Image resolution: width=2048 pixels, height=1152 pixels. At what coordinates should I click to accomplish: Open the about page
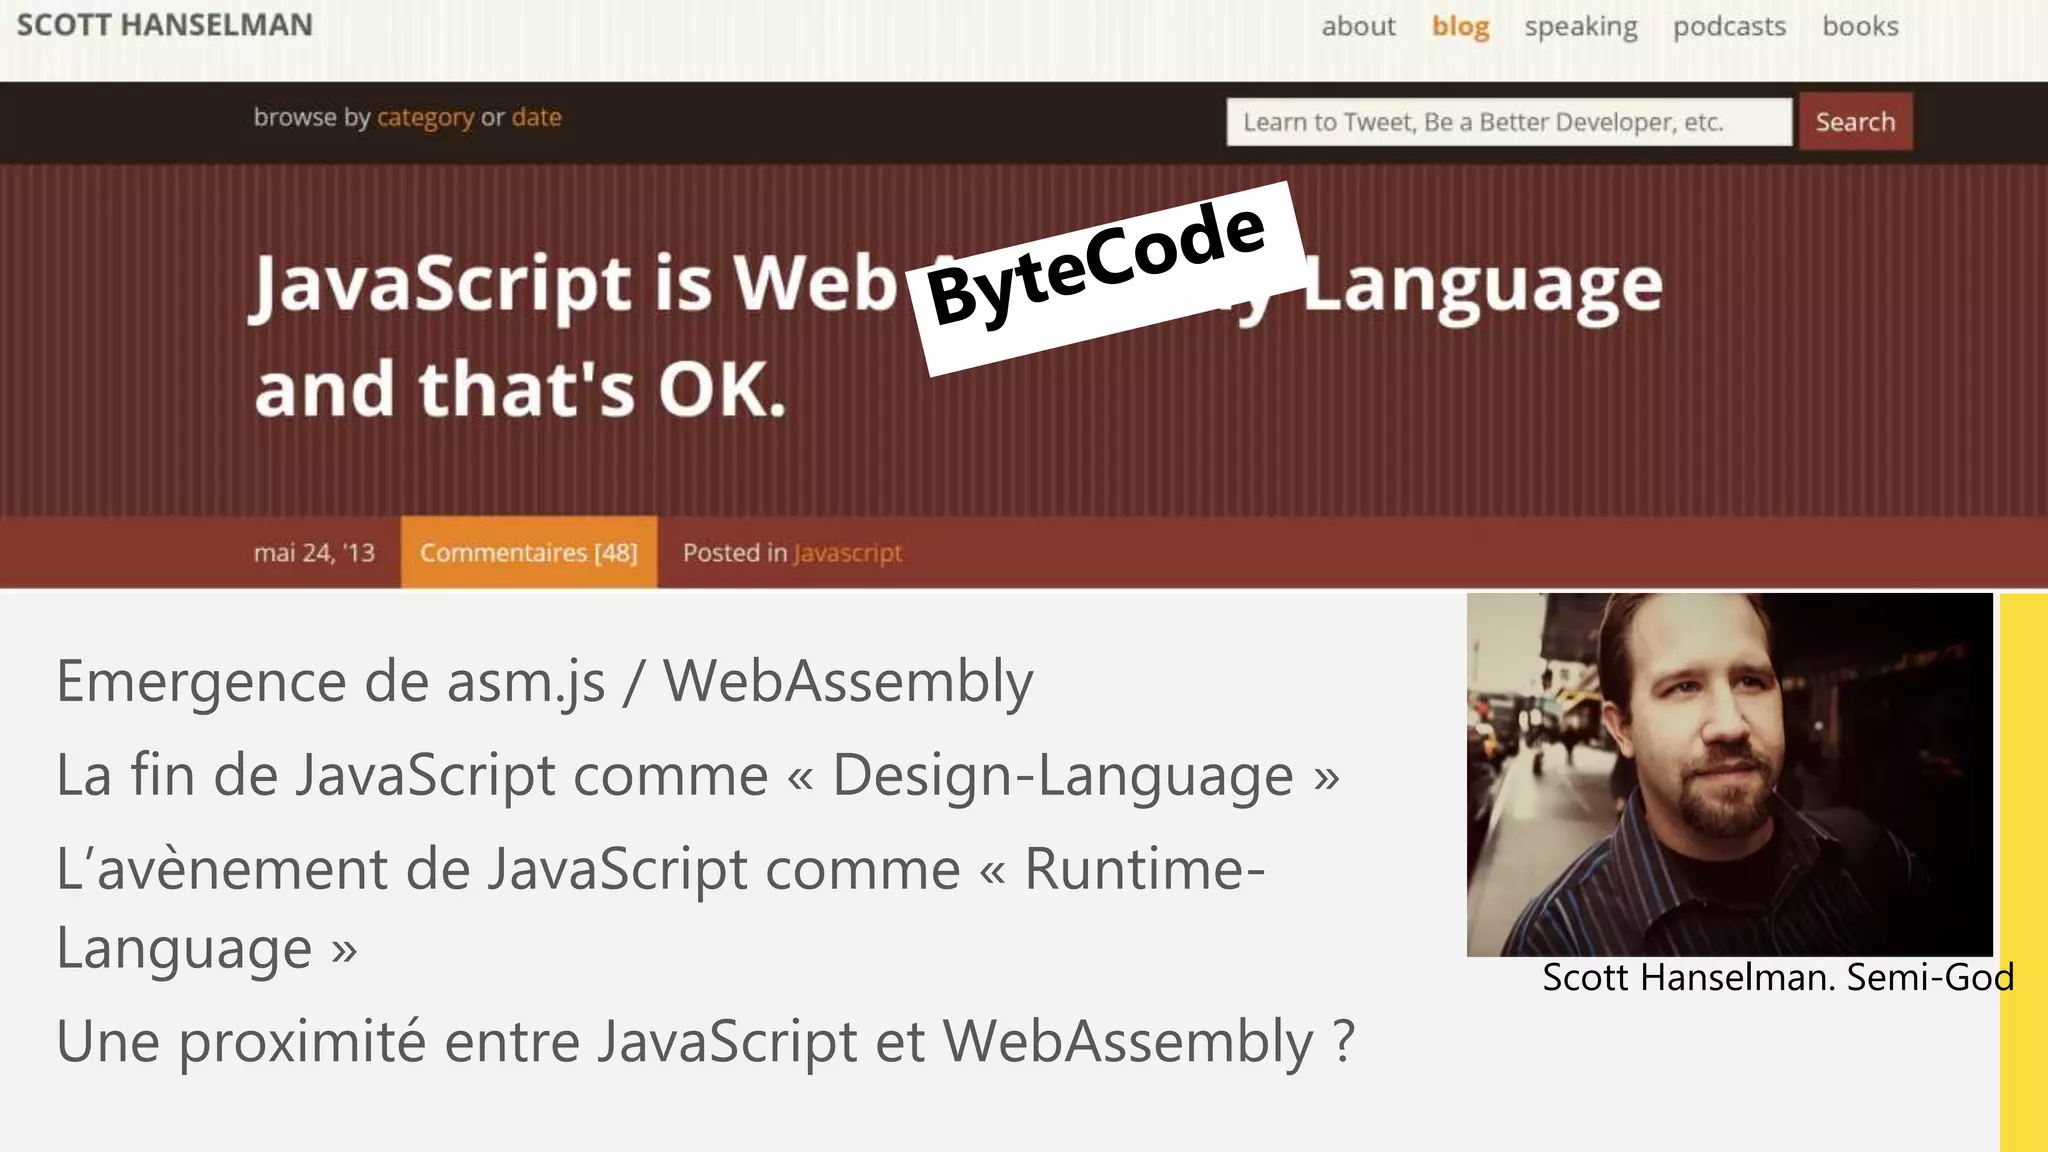click(x=1358, y=26)
